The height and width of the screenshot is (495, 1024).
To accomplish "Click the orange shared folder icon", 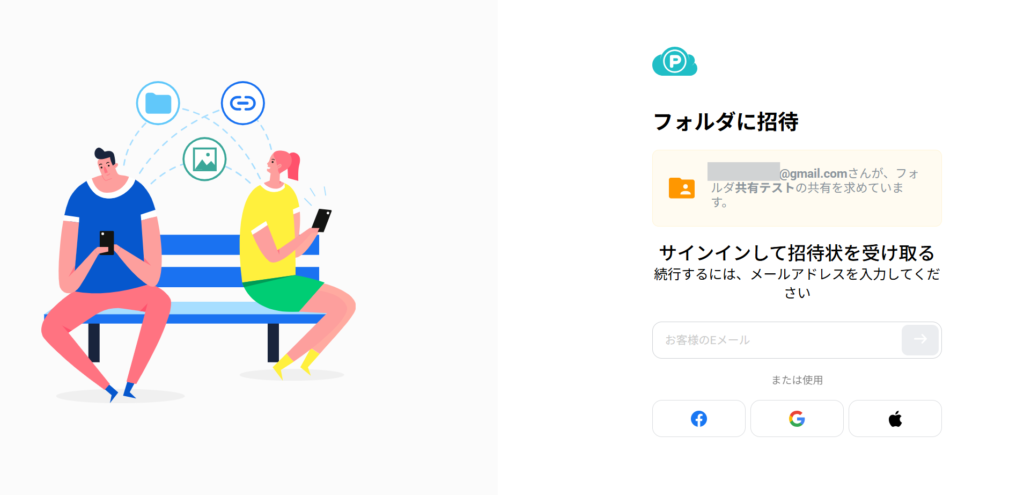I will pos(682,188).
